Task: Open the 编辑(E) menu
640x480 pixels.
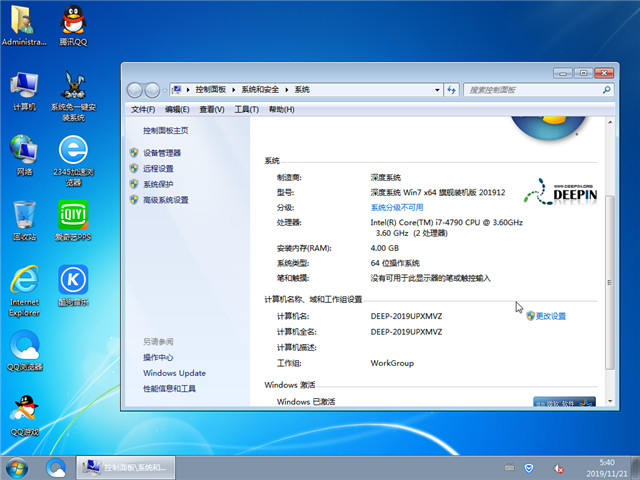Action: click(x=177, y=109)
